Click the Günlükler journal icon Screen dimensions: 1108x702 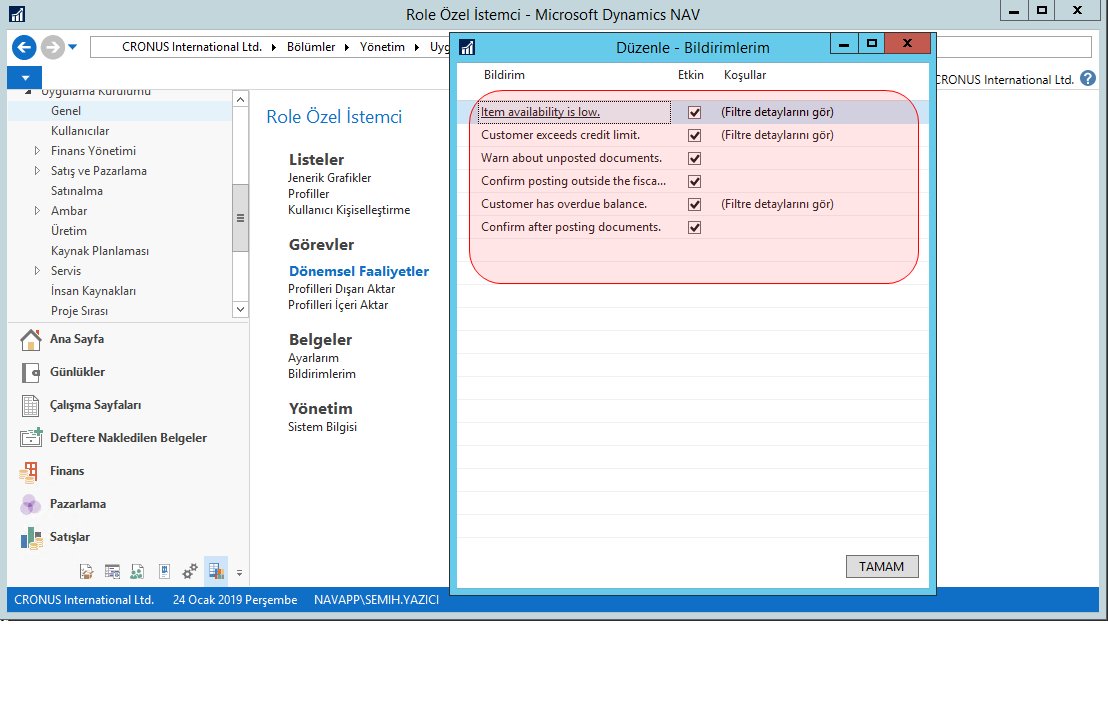30,372
